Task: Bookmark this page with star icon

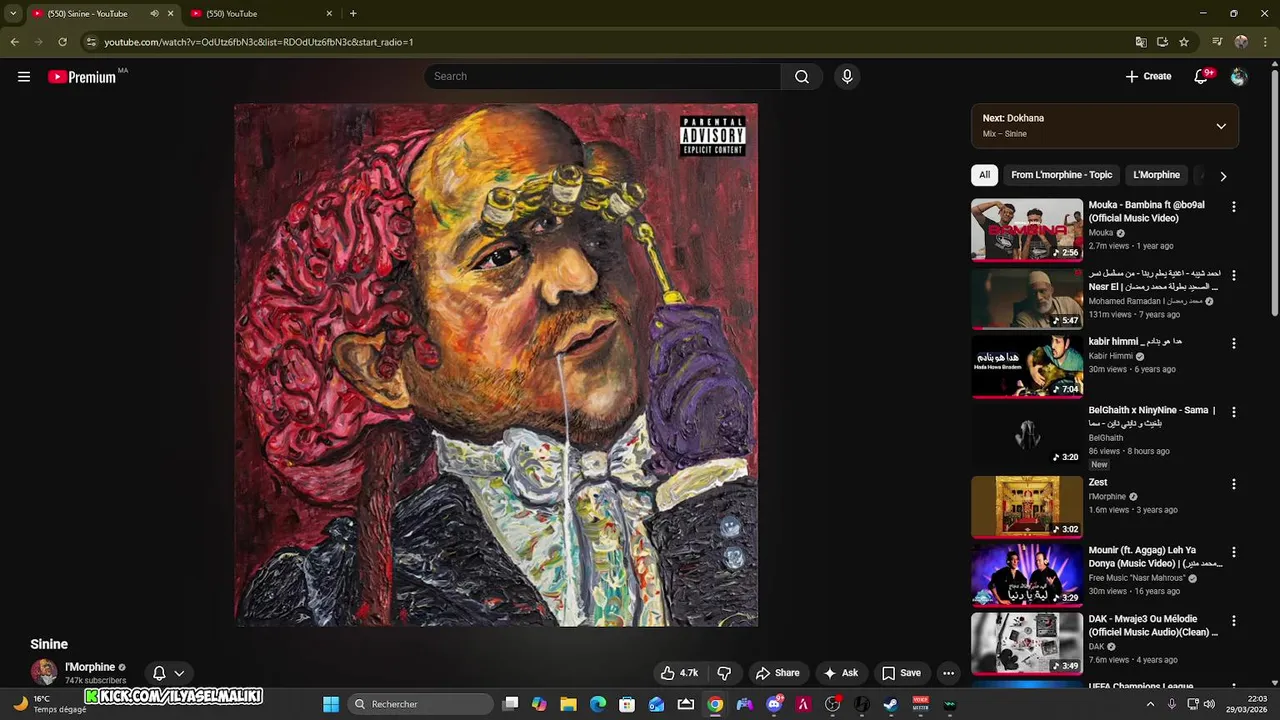Action: pos(1184,42)
